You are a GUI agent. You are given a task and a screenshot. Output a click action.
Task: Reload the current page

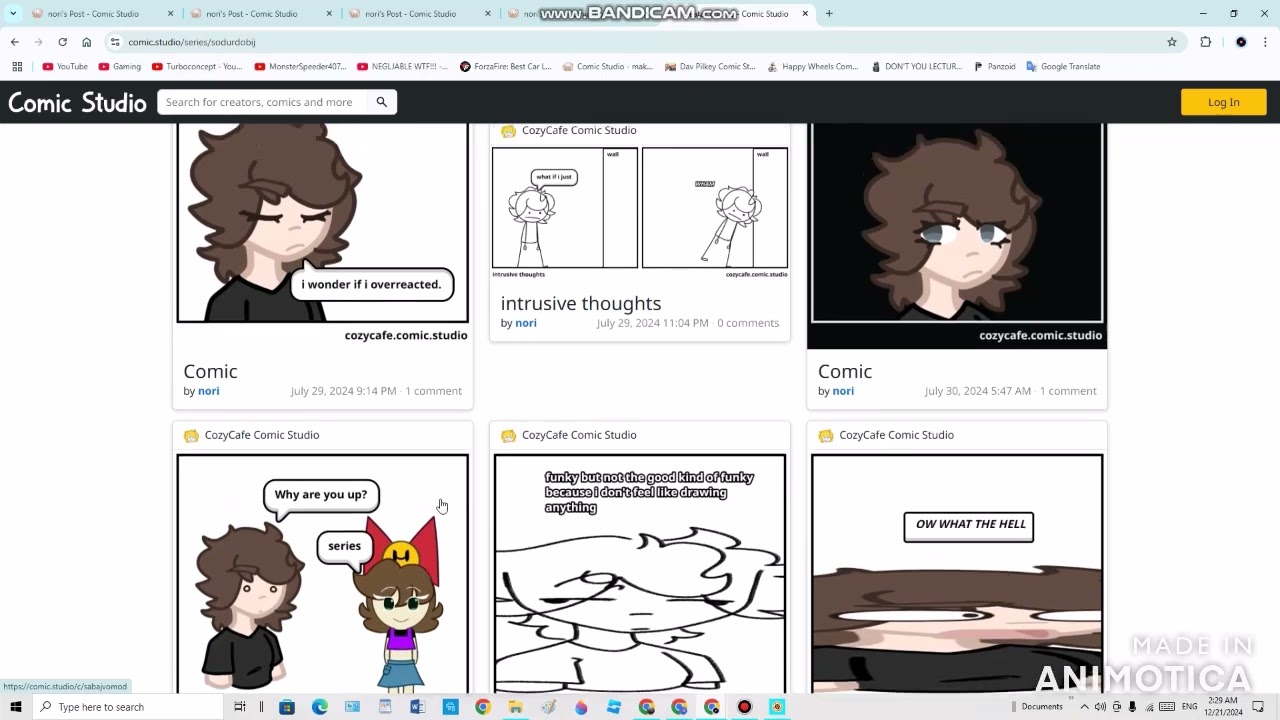[62, 42]
